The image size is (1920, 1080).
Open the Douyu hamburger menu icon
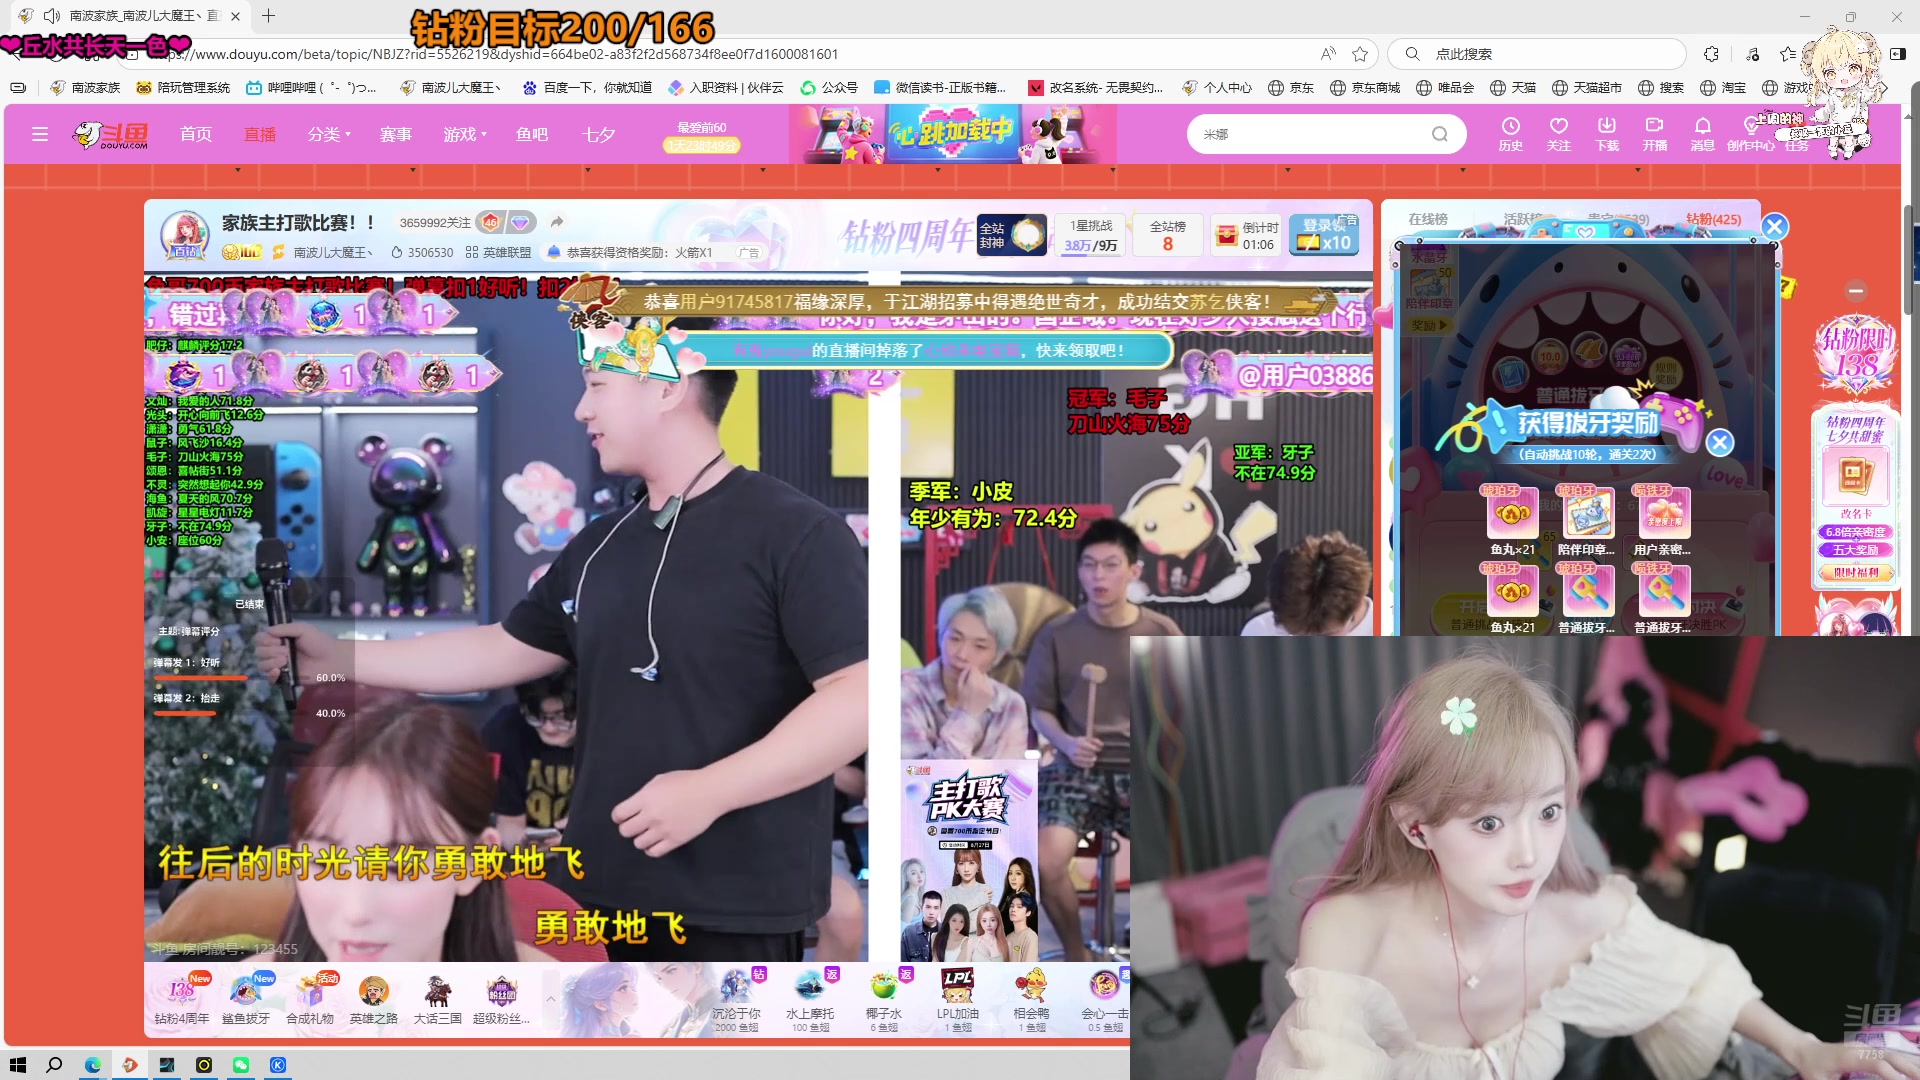pyautogui.click(x=40, y=134)
